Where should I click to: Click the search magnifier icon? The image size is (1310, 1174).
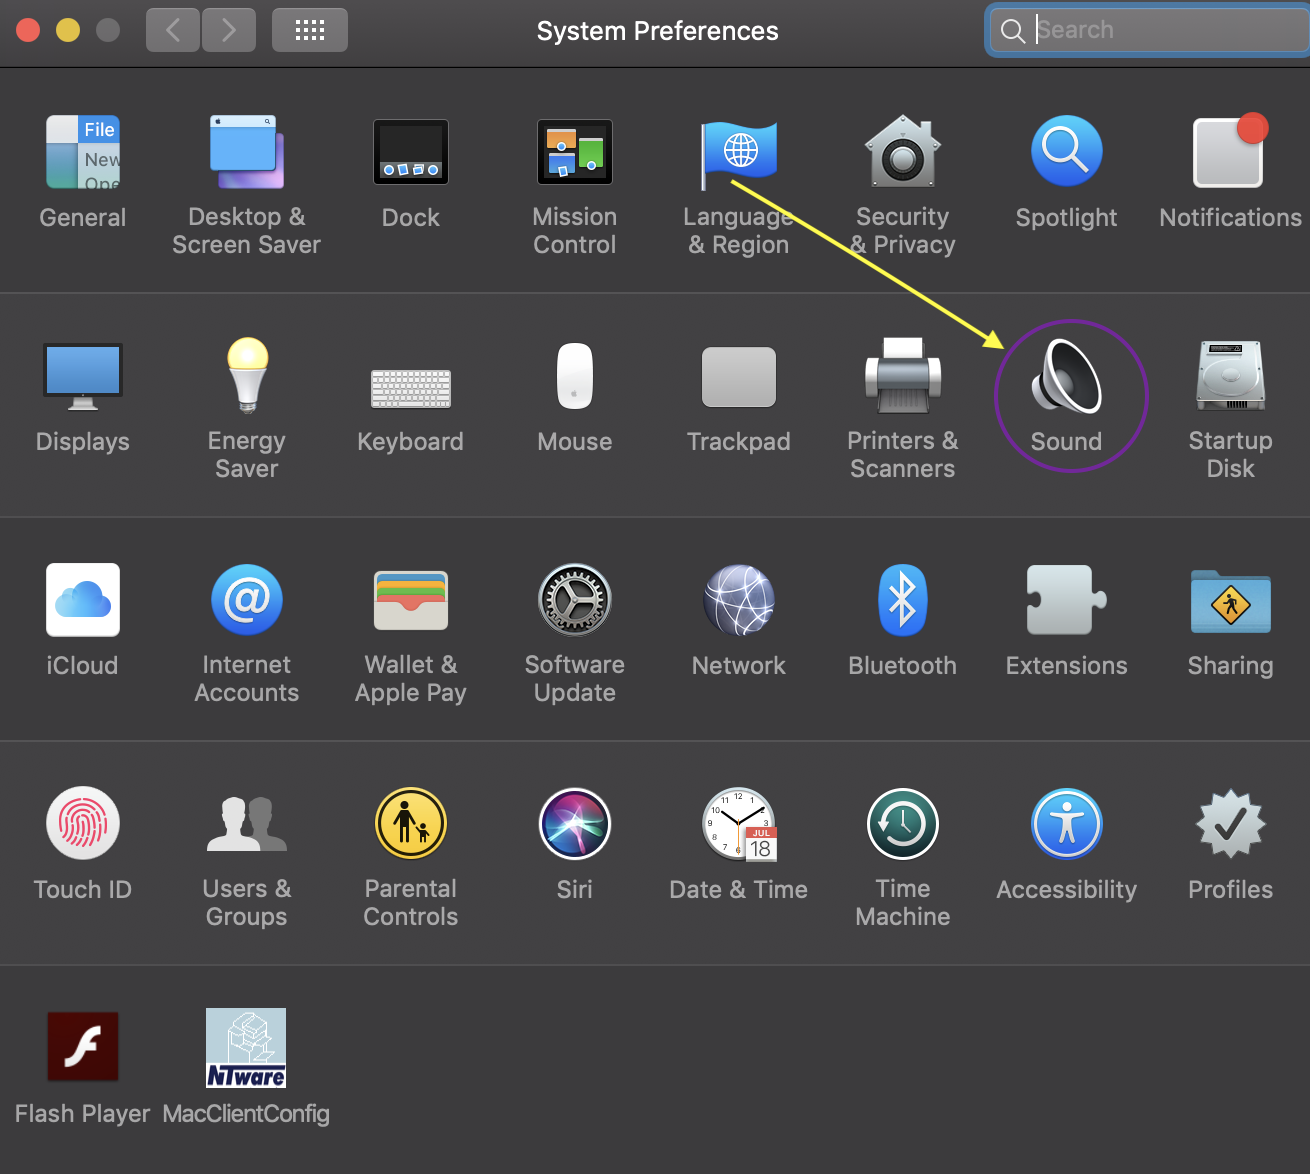click(x=1013, y=31)
